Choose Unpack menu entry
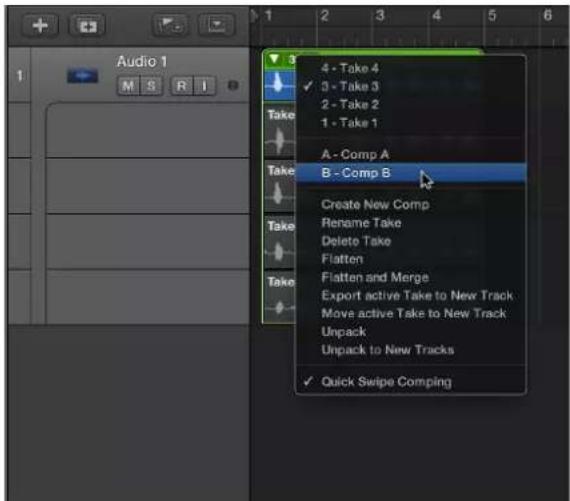The image size is (570, 501). (411, 332)
